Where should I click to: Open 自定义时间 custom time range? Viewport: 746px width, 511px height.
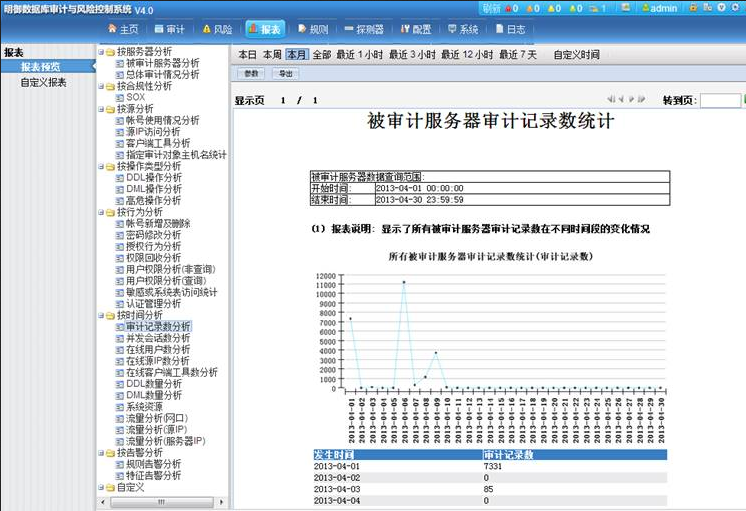click(577, 55)
